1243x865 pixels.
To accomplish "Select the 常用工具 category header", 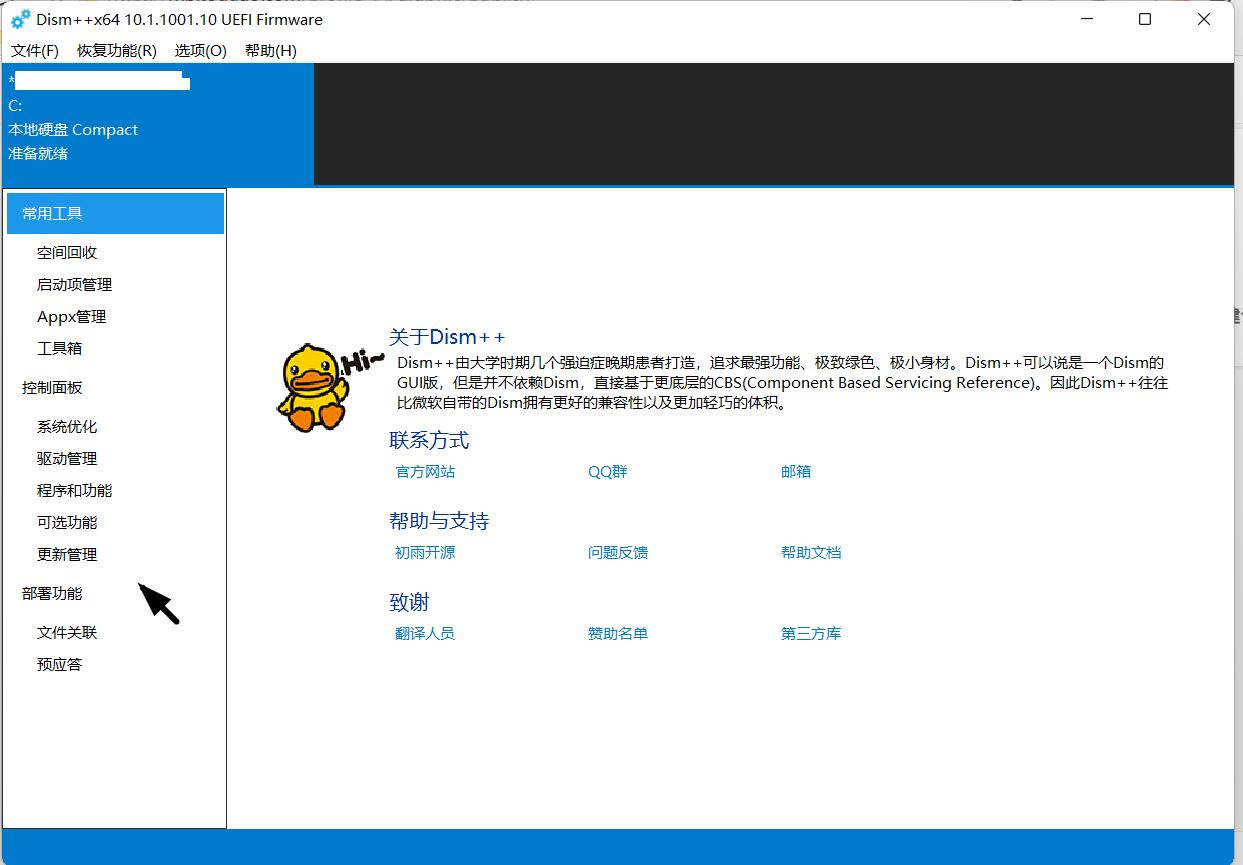I will 52,213.
